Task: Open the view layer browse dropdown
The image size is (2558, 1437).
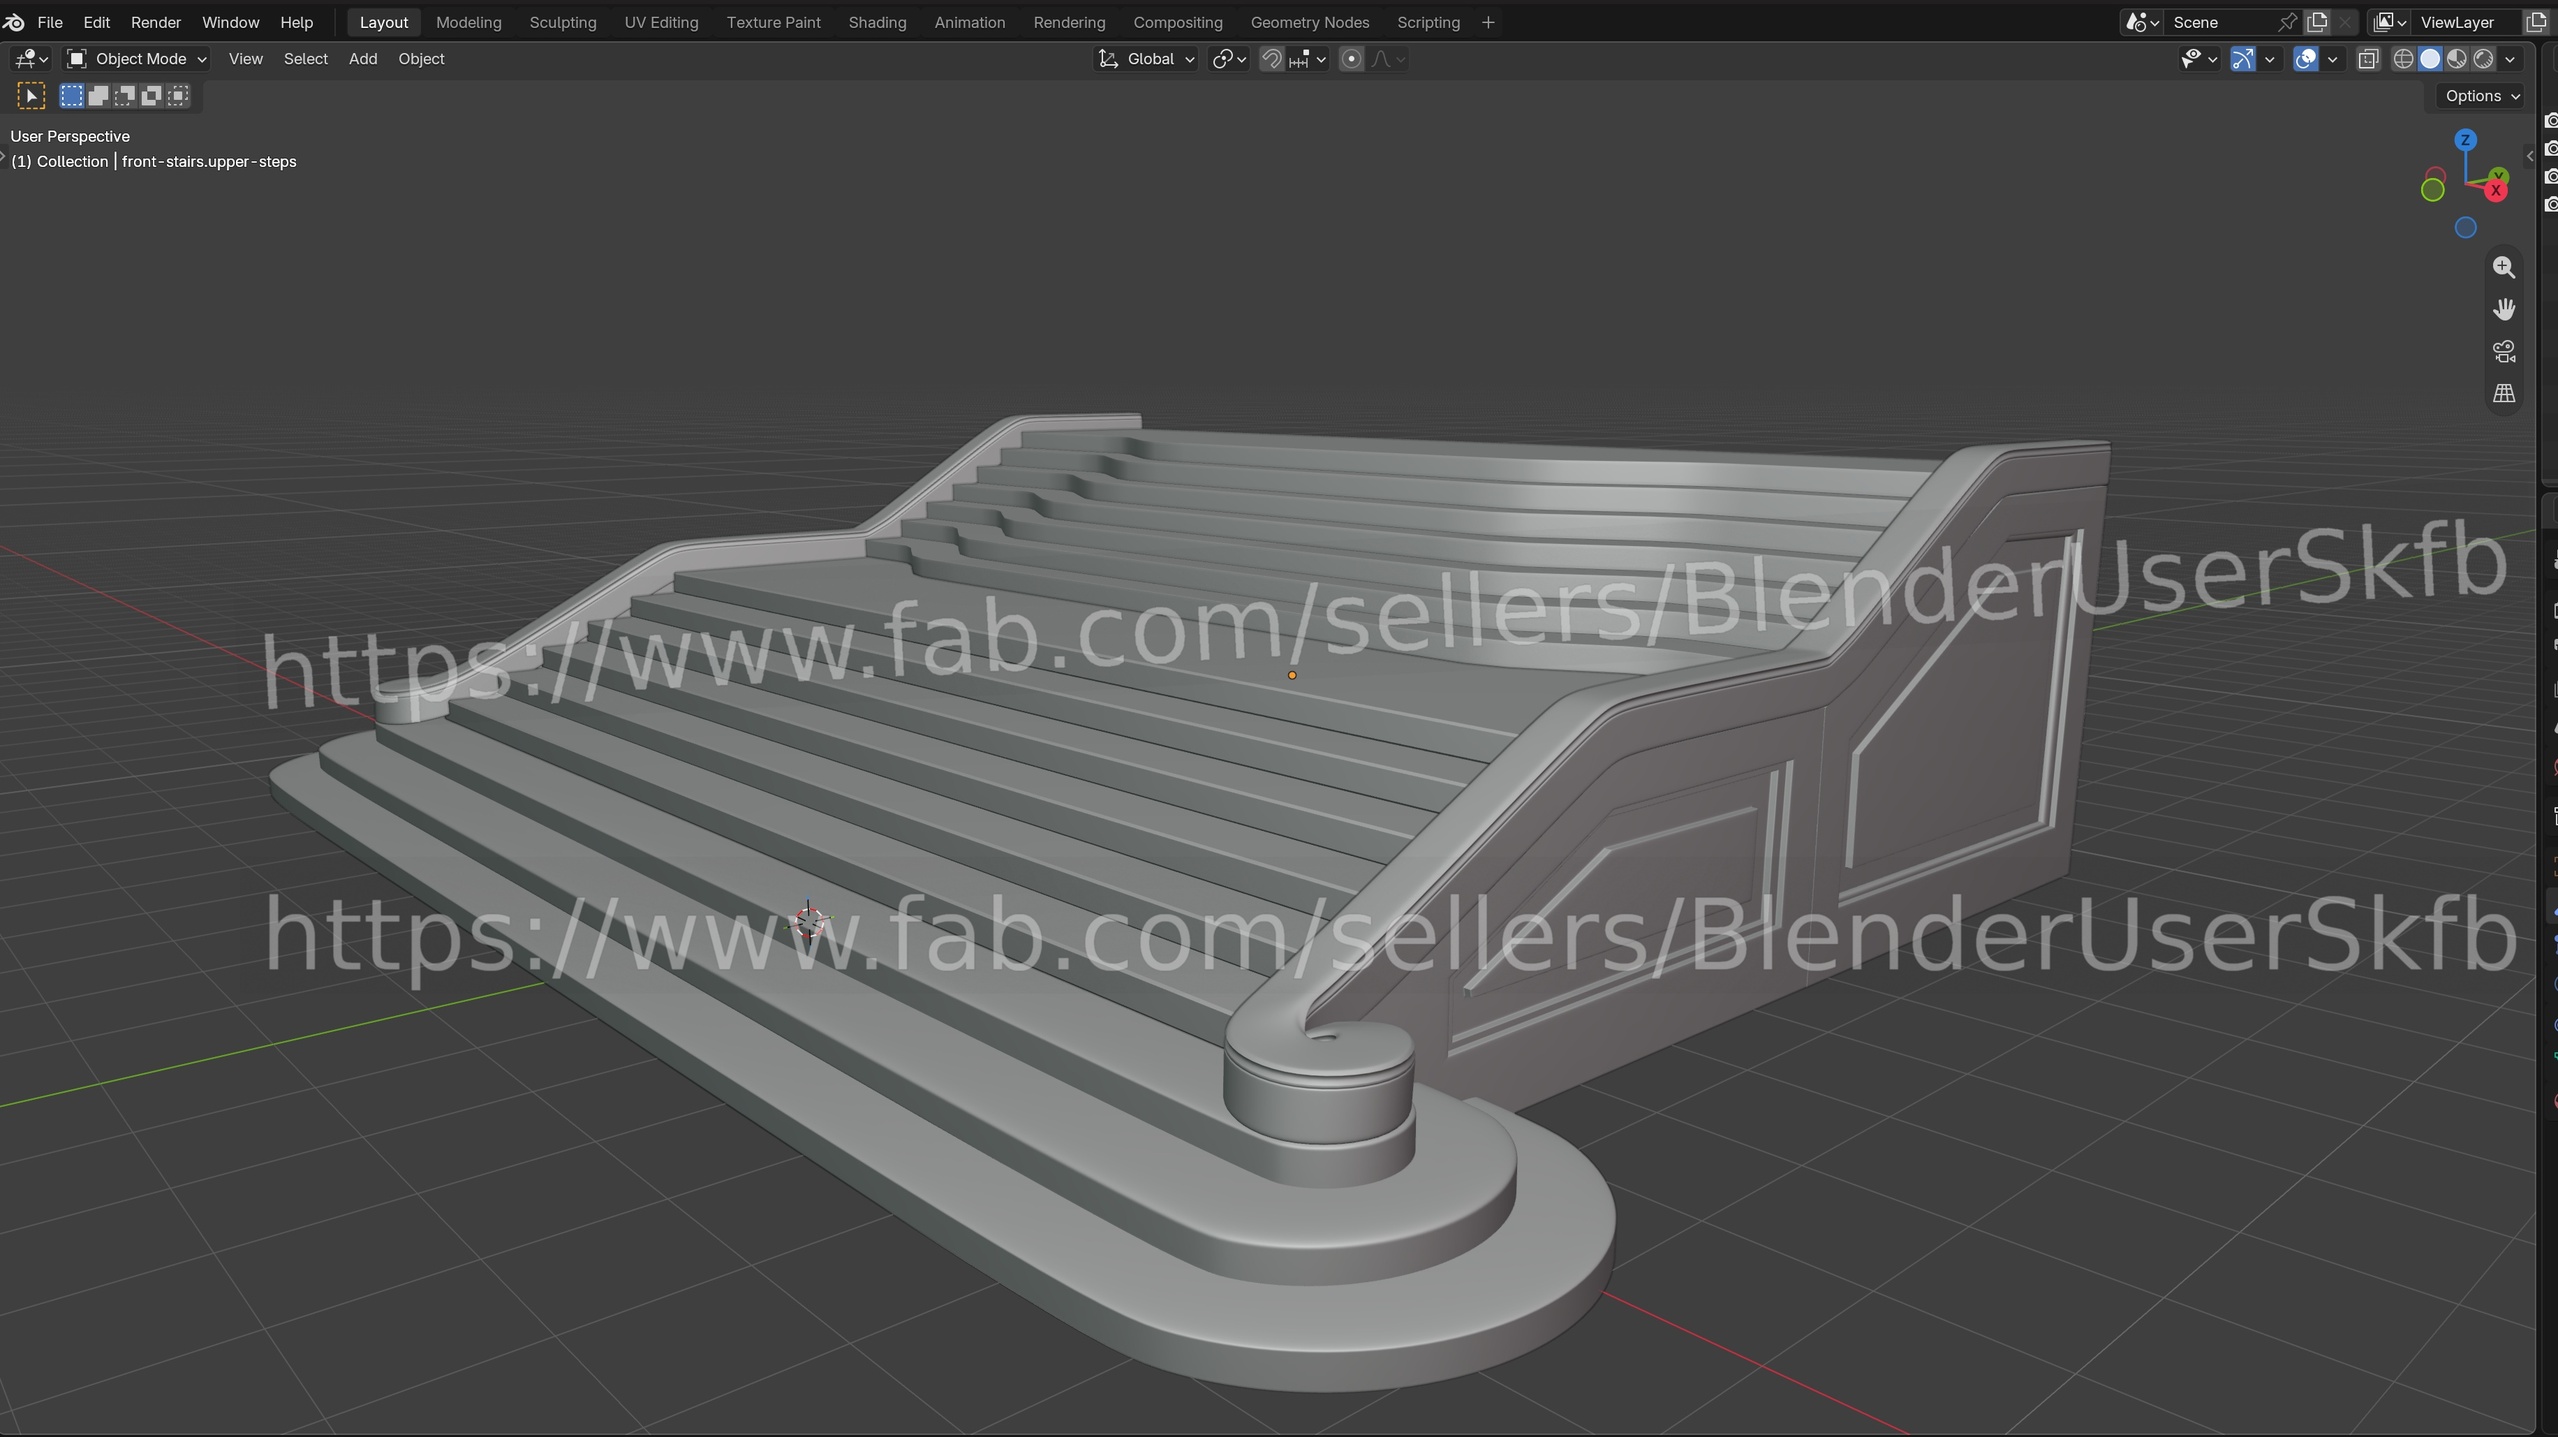Action: tap(2390, 22)
